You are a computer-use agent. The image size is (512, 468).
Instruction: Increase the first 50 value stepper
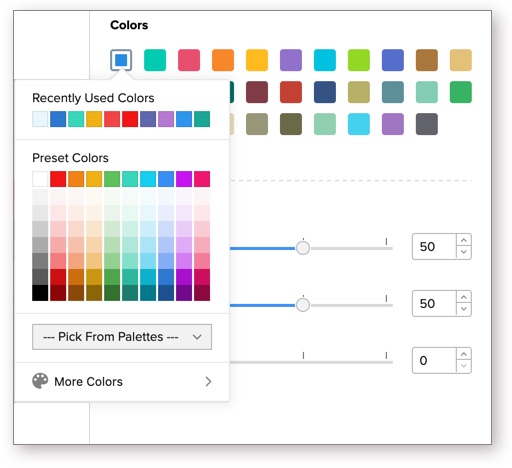click(464, 240)
